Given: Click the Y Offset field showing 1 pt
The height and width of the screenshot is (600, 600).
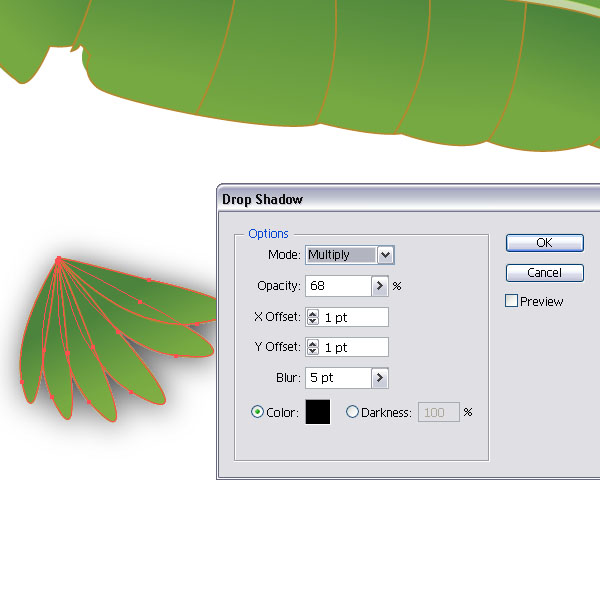Looking at the screenshot, I should click(354, 347).
